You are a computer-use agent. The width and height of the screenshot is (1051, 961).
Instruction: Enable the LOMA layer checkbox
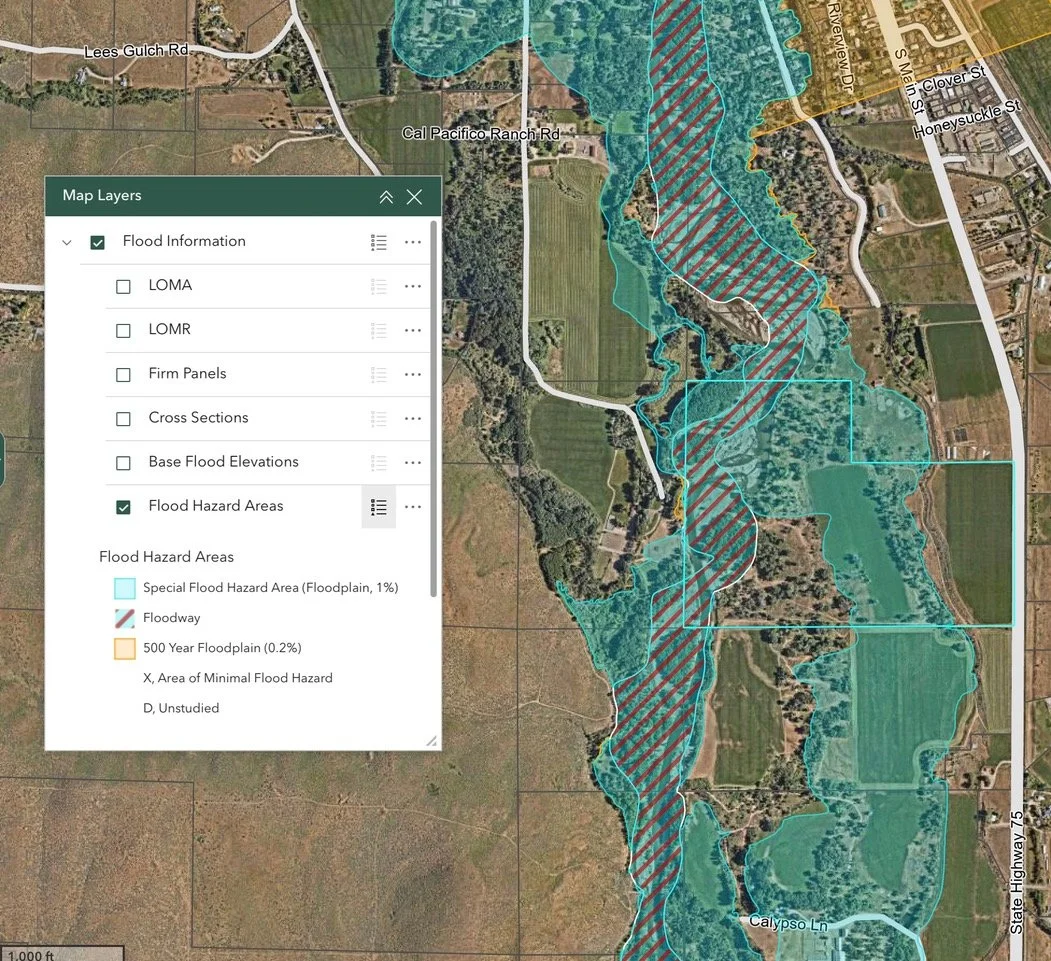[x=123, y=286]
